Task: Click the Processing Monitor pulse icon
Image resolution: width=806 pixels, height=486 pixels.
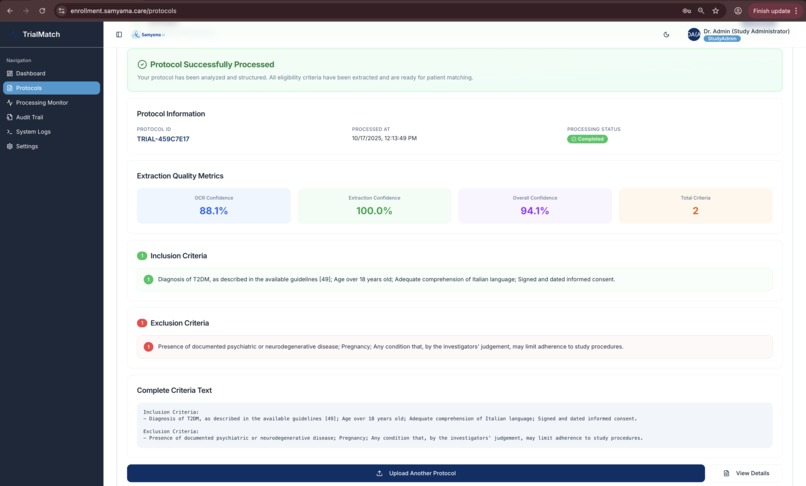Action: click(10, 103)
